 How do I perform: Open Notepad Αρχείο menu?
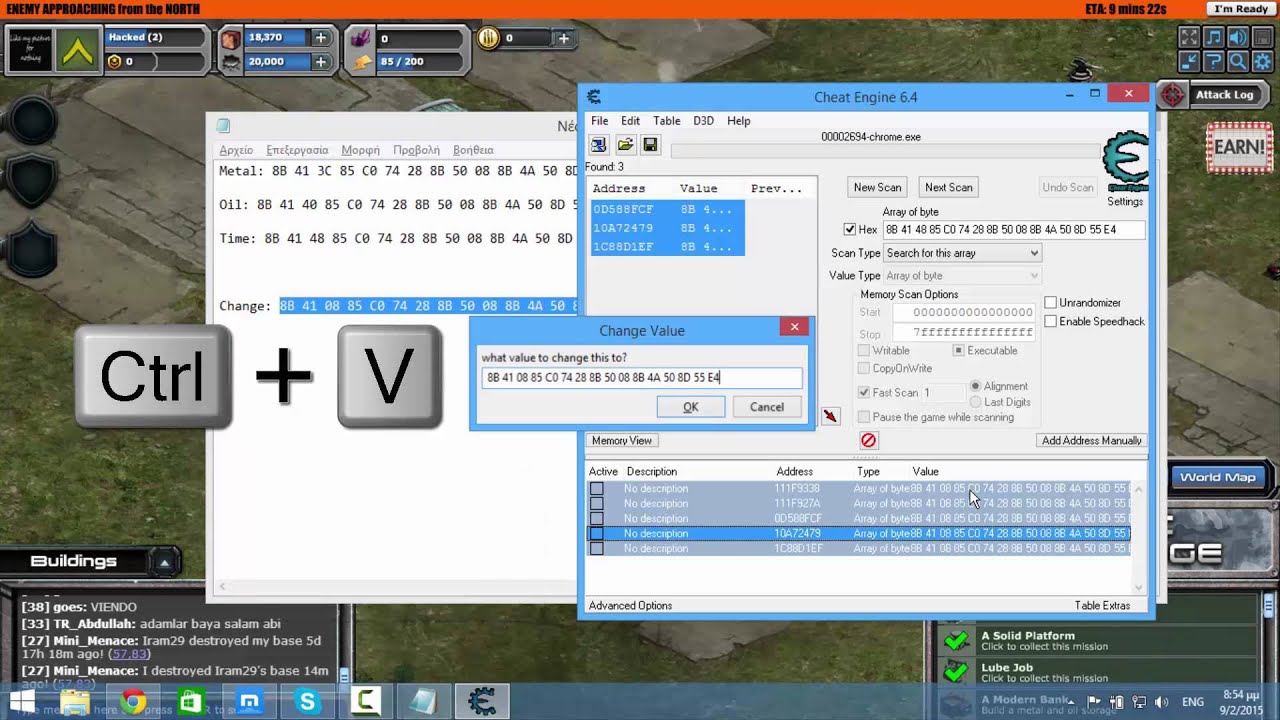[236, 150]
